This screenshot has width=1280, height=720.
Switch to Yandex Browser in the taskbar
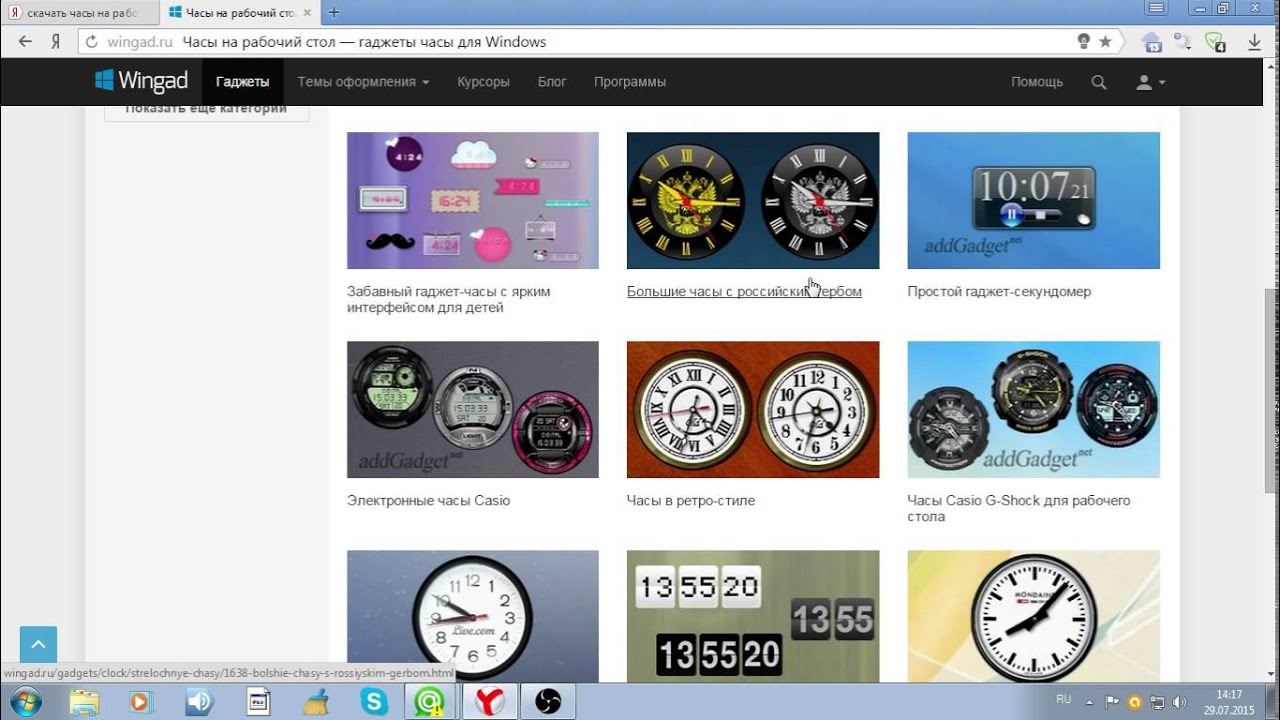pos(489,701)
